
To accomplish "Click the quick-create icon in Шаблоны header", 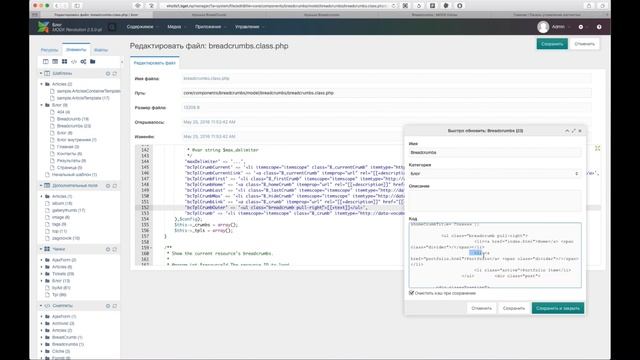I will pyautogui.click(x=115, y=73).
